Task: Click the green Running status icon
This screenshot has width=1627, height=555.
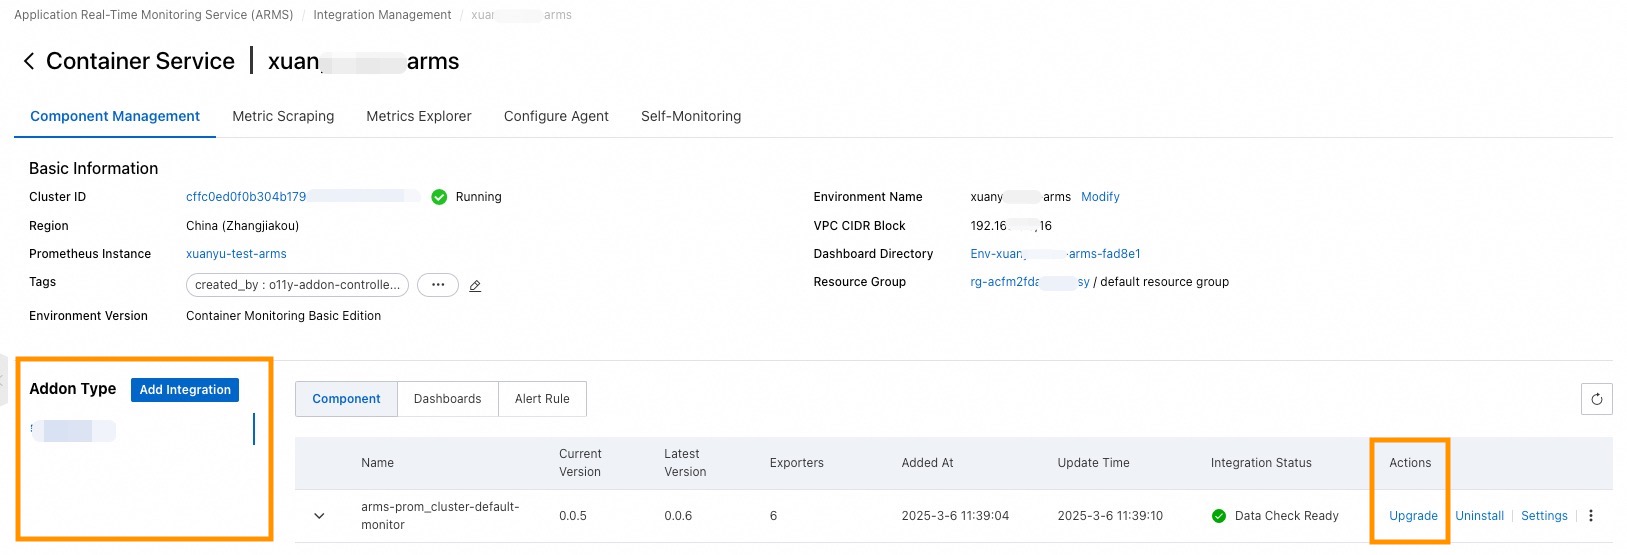Action: click(x=439, y=197)
